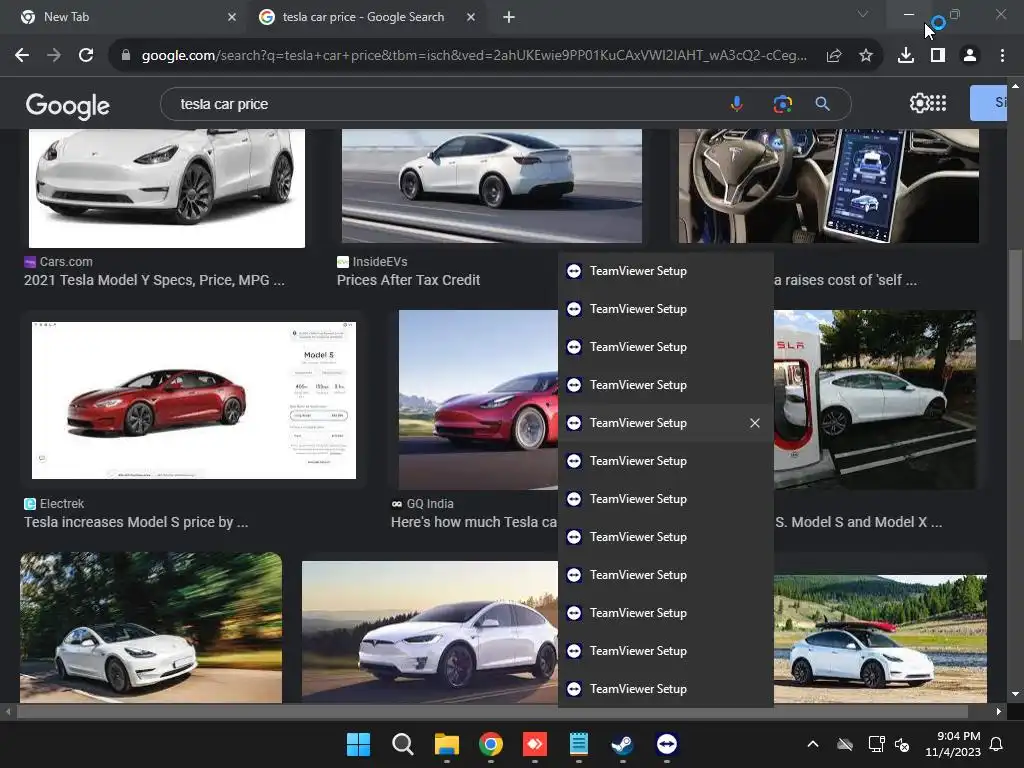
Task: Click the blue Sign in button
Action: click(x=988, y=103)
